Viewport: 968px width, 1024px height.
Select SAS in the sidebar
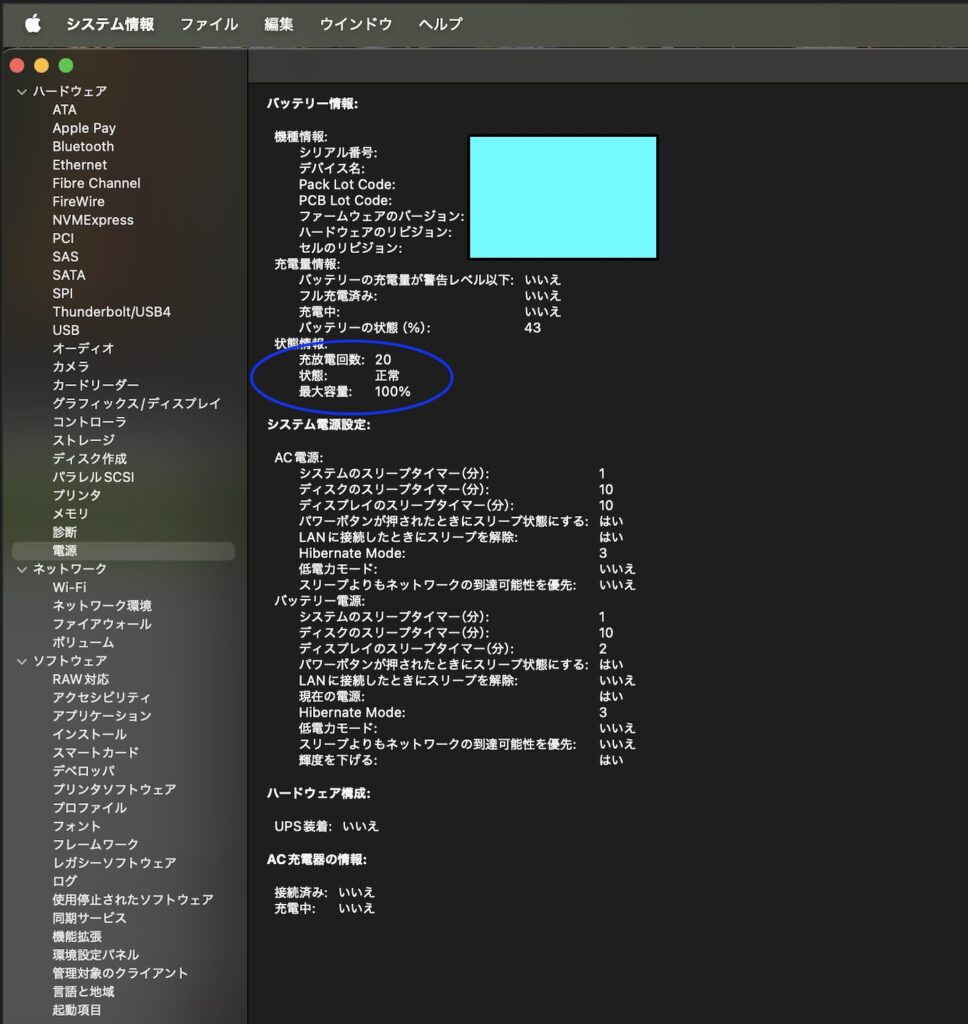[65, 257]
